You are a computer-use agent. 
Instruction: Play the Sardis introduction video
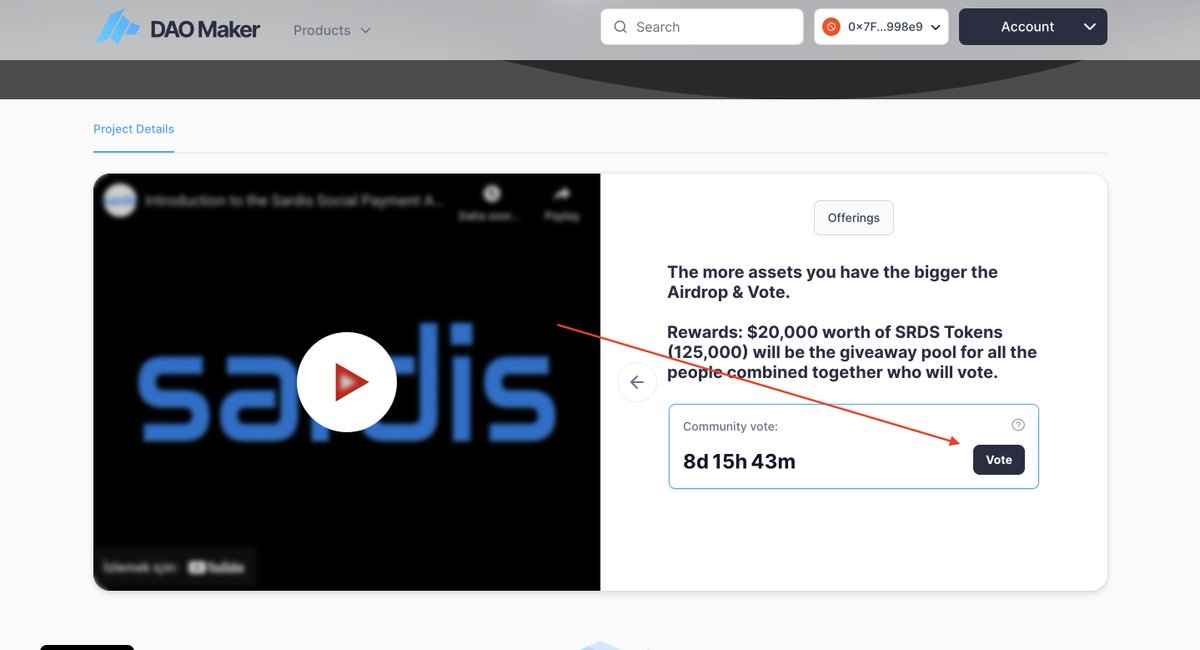click(347, 382)
